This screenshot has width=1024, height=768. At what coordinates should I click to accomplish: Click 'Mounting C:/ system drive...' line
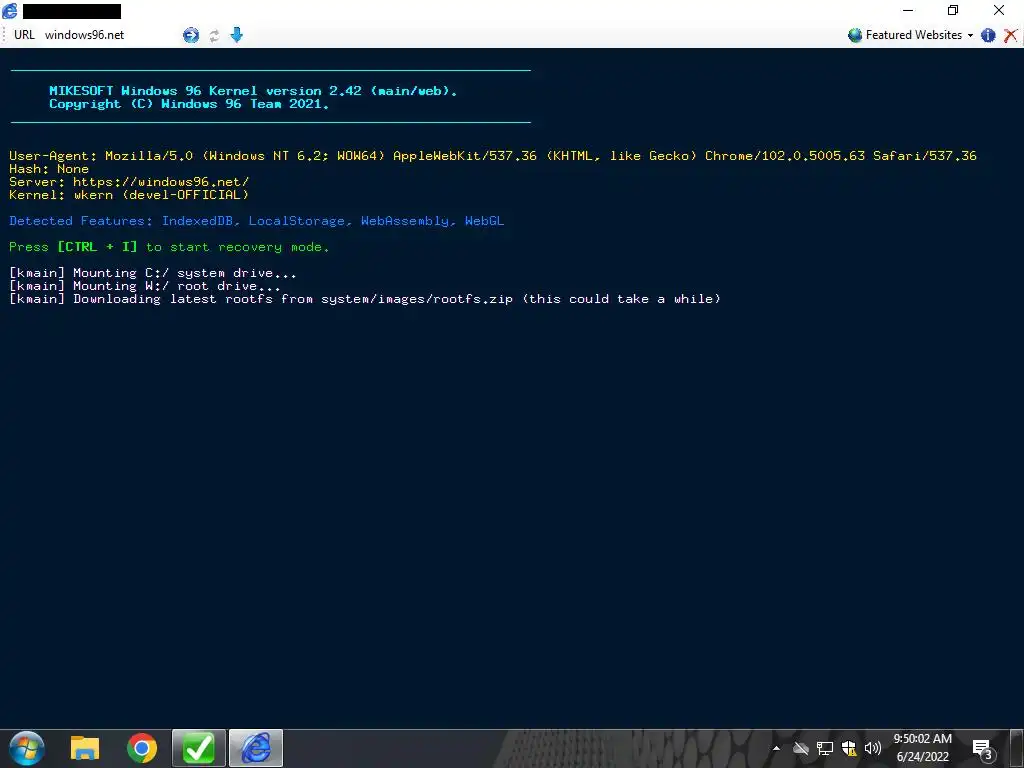point(153,273)
